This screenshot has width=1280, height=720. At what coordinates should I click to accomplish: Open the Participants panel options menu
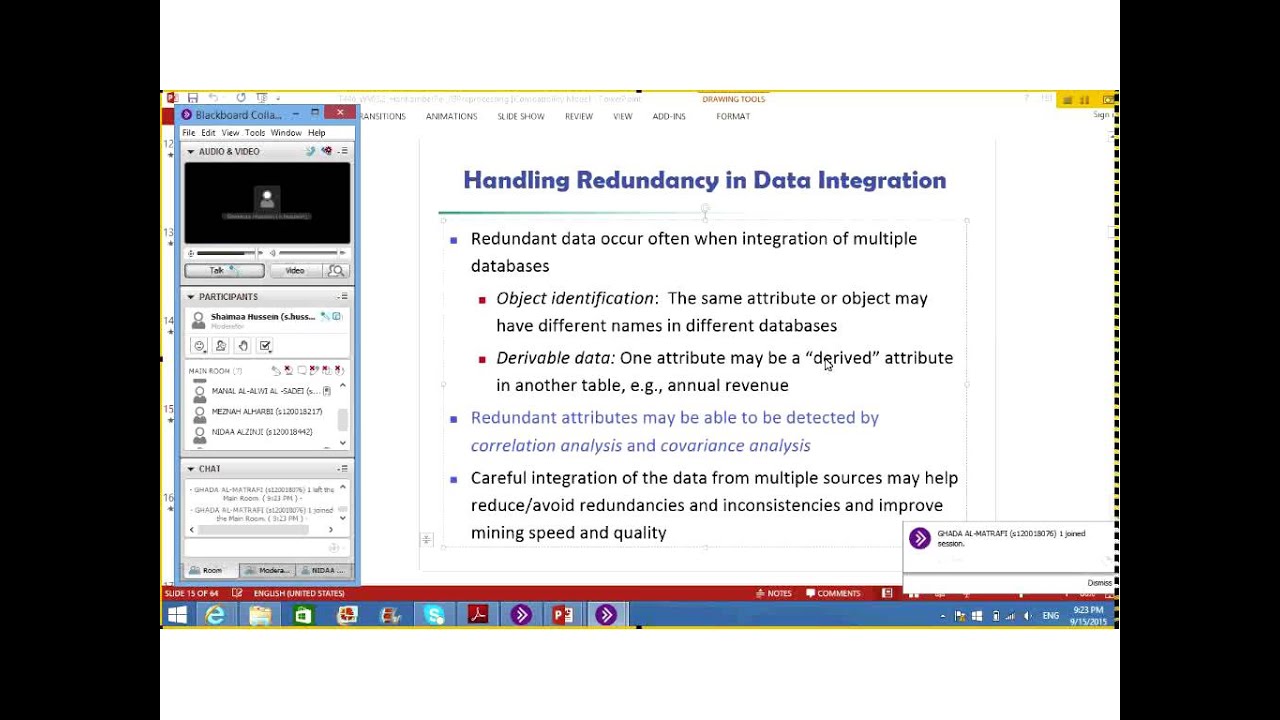click(x=343, y=297)
